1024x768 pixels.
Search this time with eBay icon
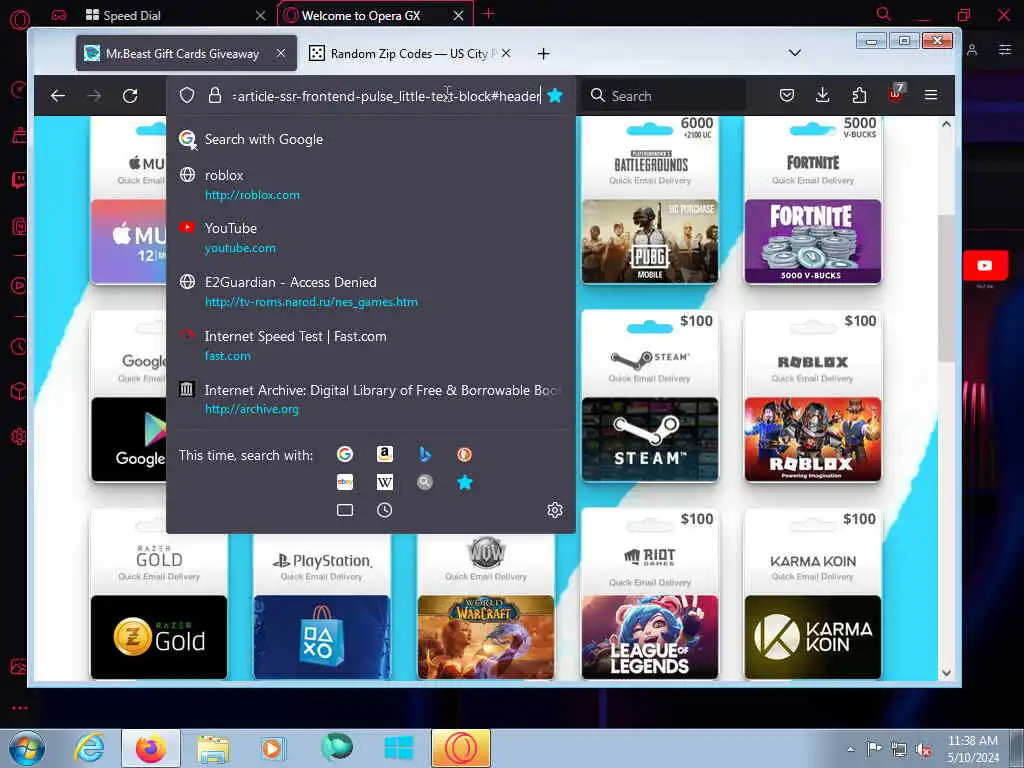[345, 482]
